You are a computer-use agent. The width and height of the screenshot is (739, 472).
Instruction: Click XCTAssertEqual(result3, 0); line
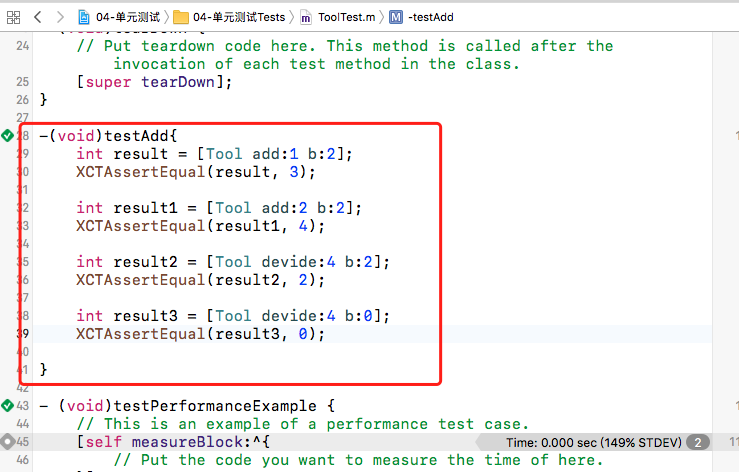click(x=201, y=334)
